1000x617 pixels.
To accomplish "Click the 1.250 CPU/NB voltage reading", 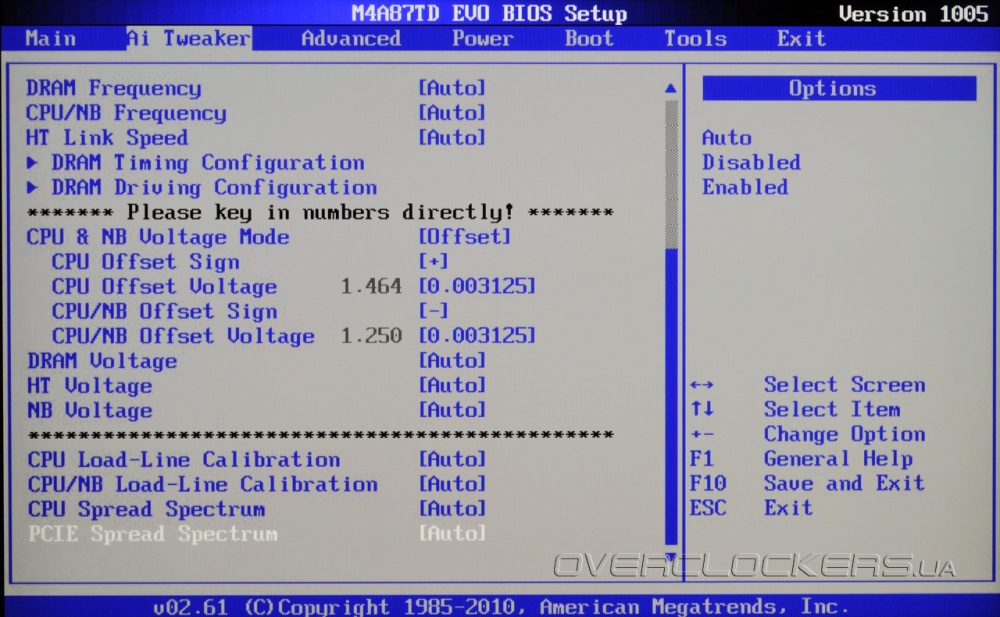I will point(371,336).
